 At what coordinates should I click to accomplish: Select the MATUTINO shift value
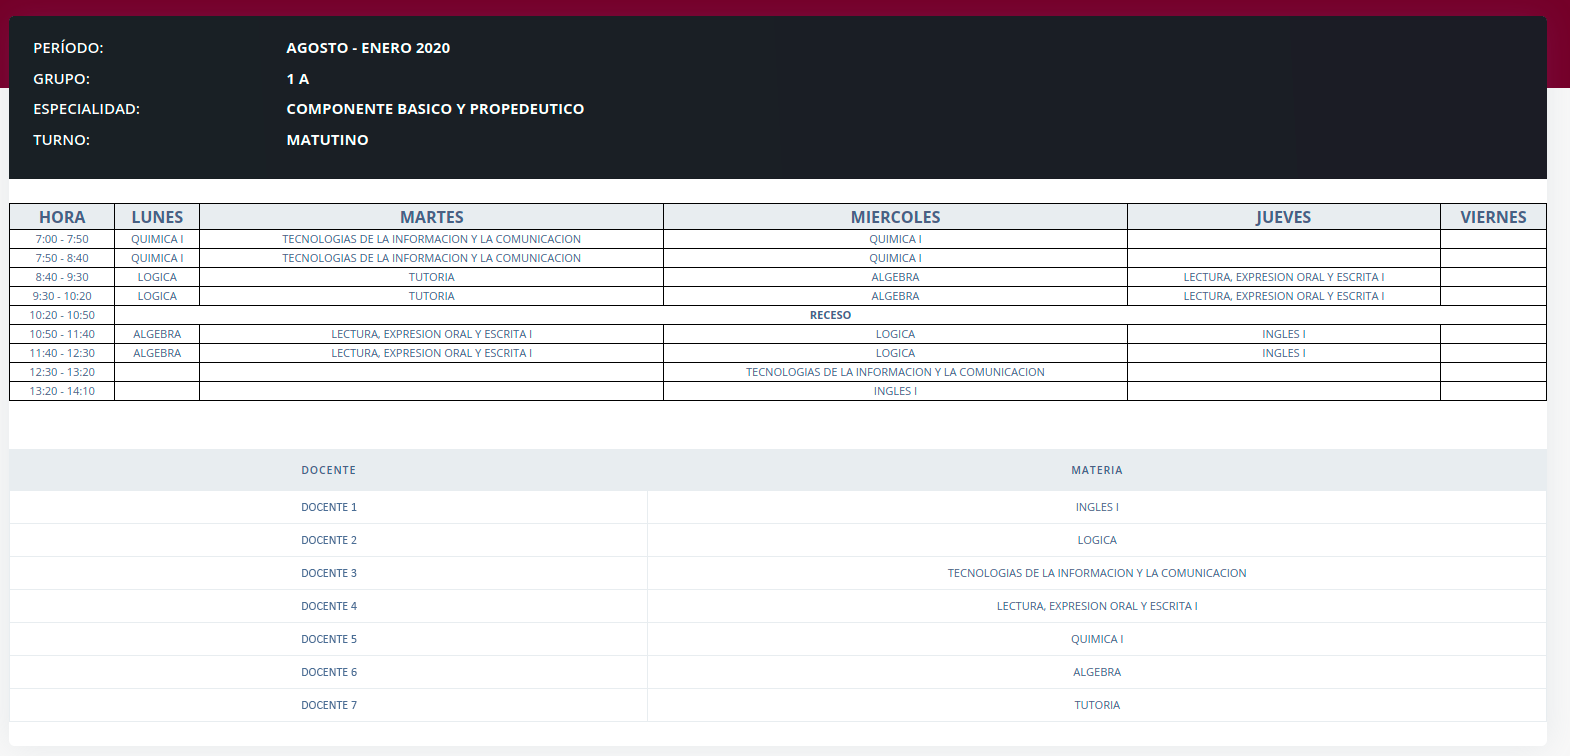tap(327, 140)
